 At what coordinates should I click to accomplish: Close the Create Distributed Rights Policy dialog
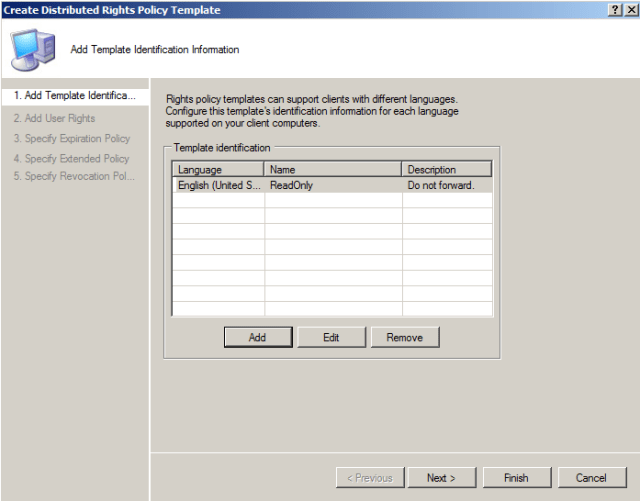(629, 9)
